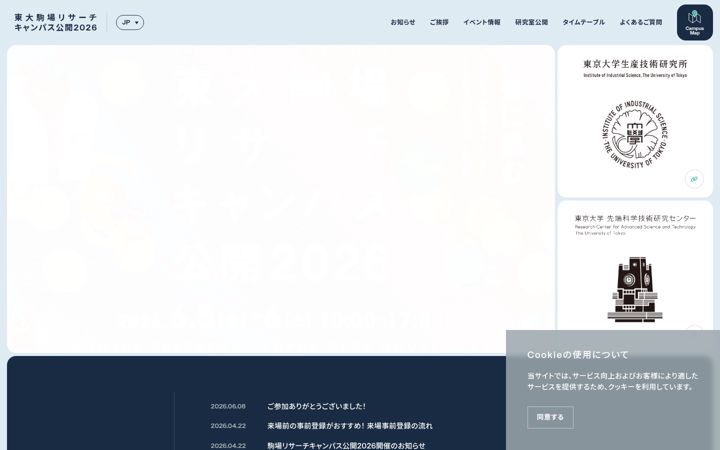The width and height of the screenshot is (720, 450).
Task: Open よくあるご質問 in the navigation
Action: point(641,22)
